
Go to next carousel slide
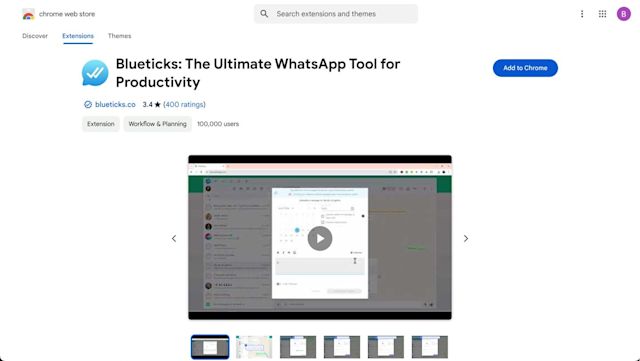(x=466, y=238)
